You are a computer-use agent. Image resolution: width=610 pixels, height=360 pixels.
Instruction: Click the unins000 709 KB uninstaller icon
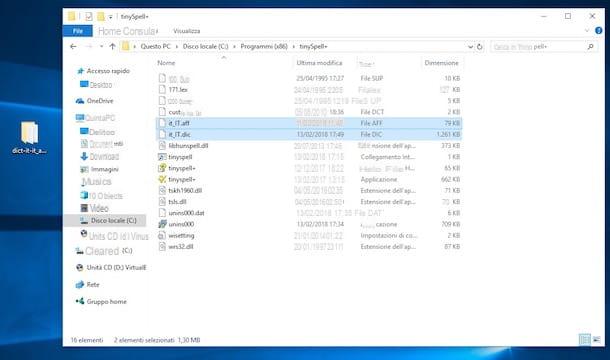(x=162, y=224)
